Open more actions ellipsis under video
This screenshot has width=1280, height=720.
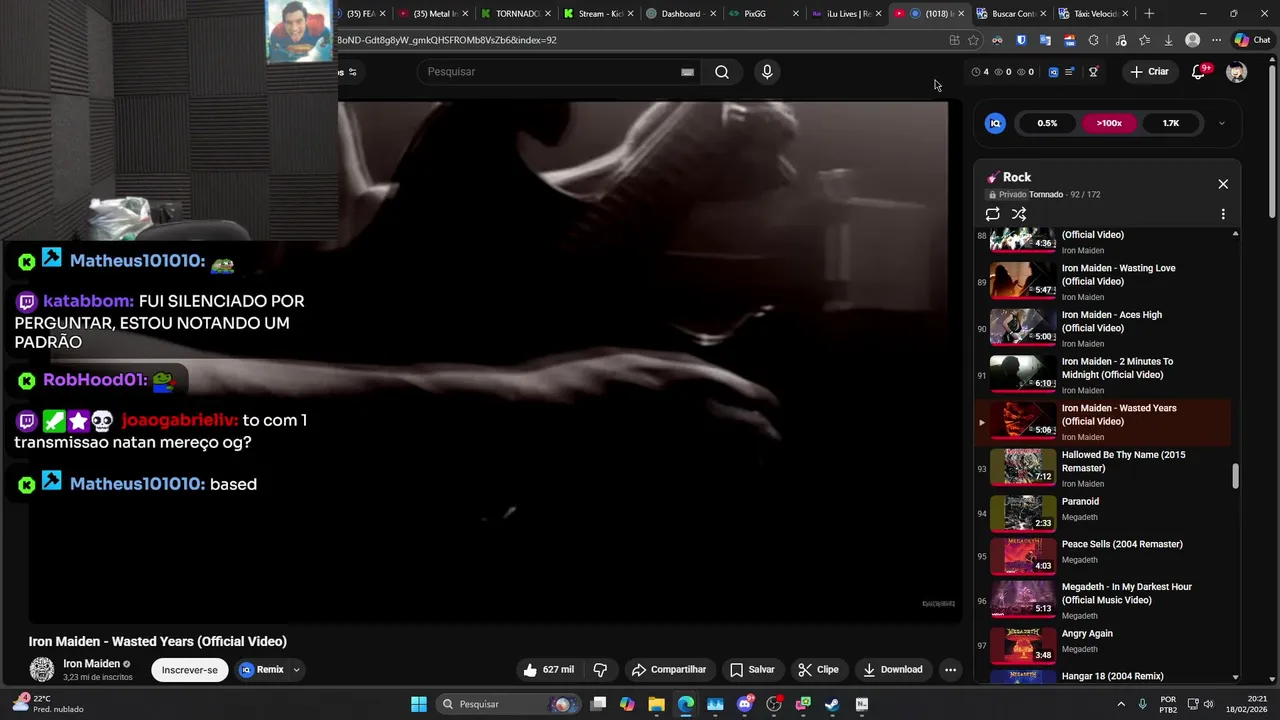coord(950,670)
